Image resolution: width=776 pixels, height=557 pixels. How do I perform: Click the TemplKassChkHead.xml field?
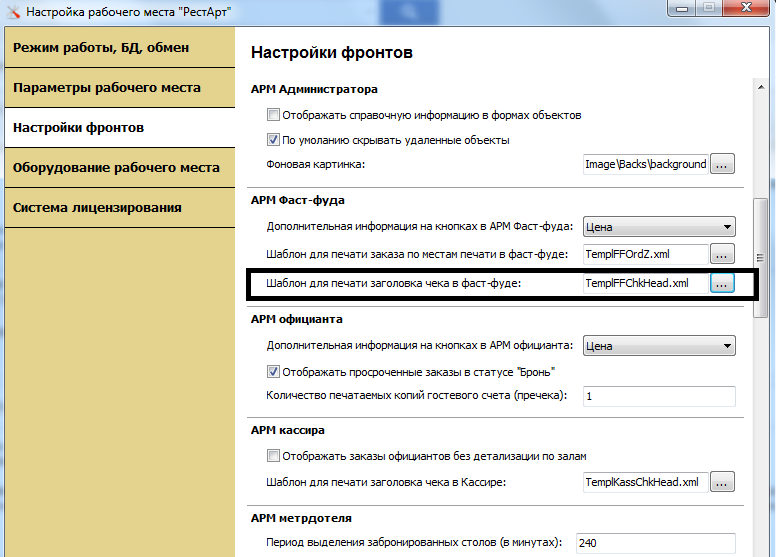pos(646,482)
